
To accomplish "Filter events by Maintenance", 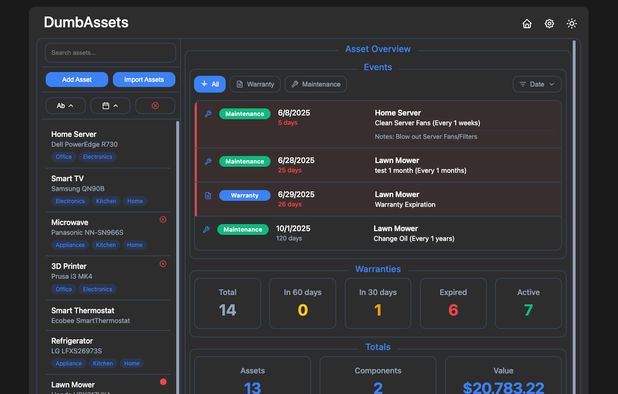I will point(316,84).
